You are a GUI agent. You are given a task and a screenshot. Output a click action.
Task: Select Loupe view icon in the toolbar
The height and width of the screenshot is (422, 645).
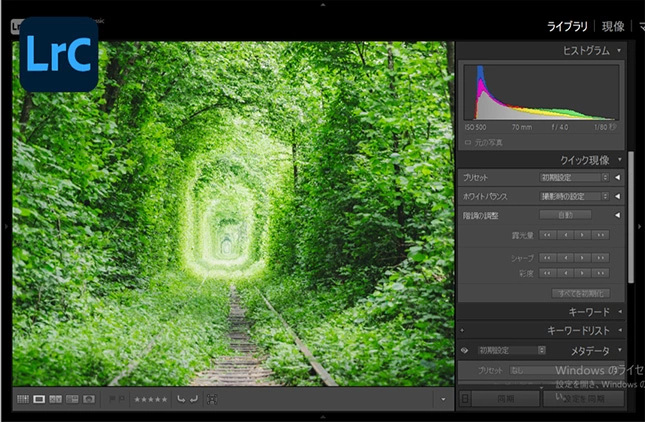click(39, 399)
